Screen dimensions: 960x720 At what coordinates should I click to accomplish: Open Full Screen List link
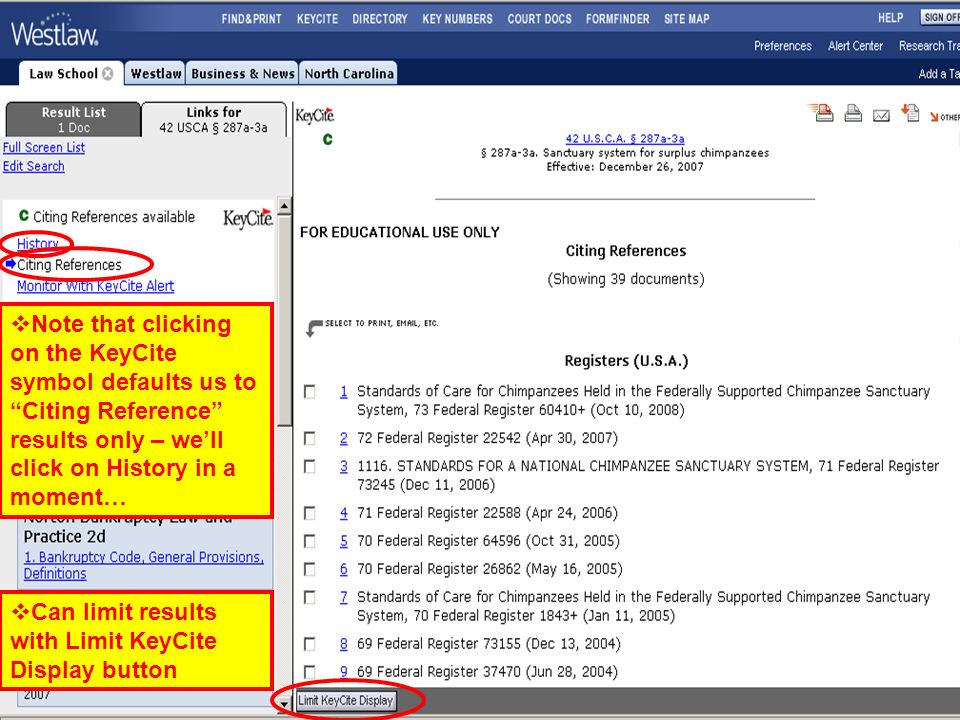pos(43,148)
